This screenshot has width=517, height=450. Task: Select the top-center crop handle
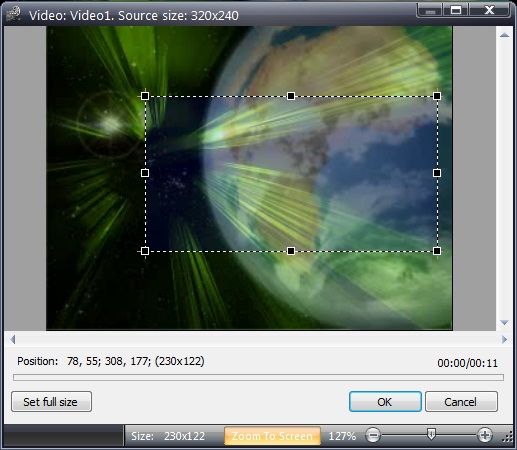[x=291, y=96]
